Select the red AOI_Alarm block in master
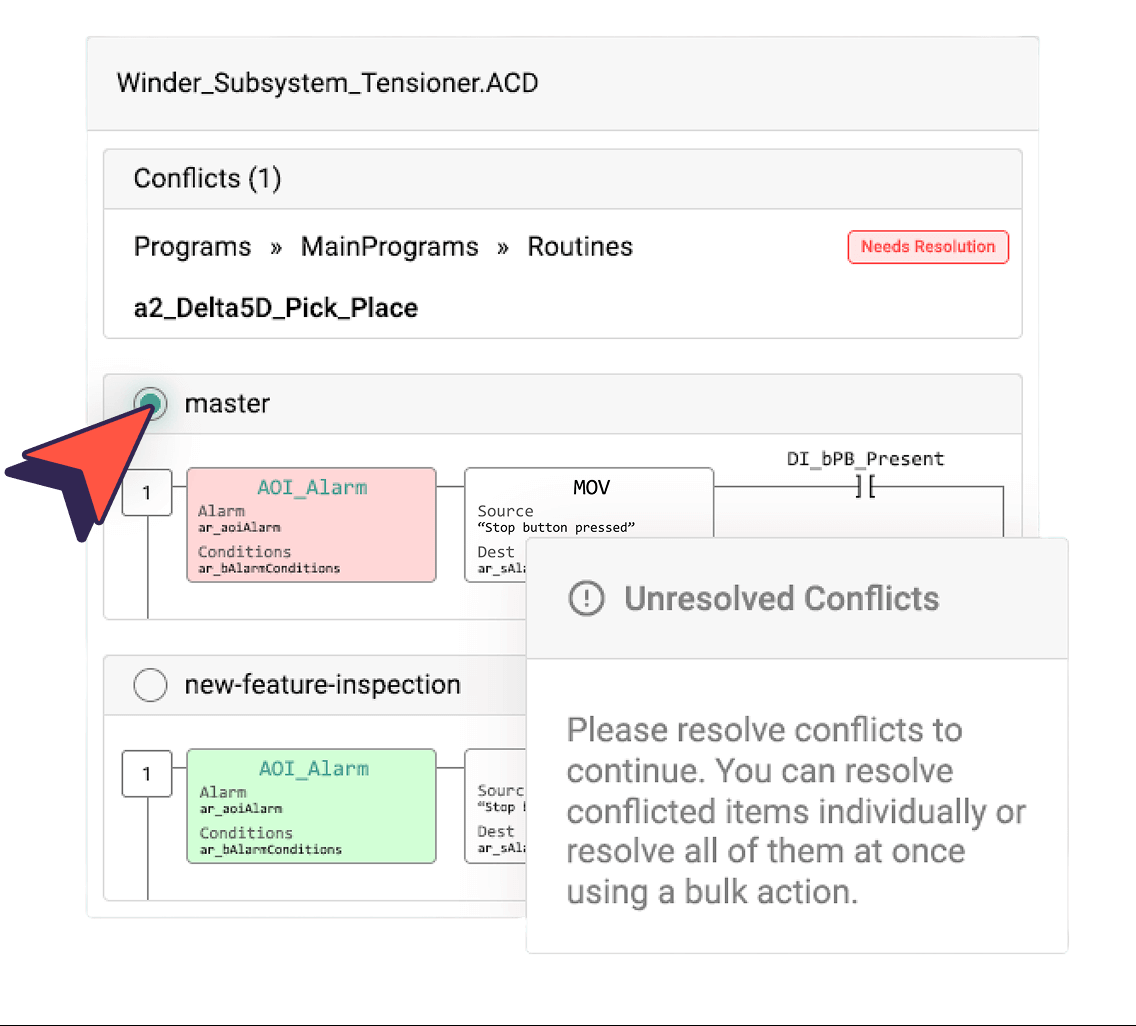This screenshot has height=1026, width=1136. (311, 524)
